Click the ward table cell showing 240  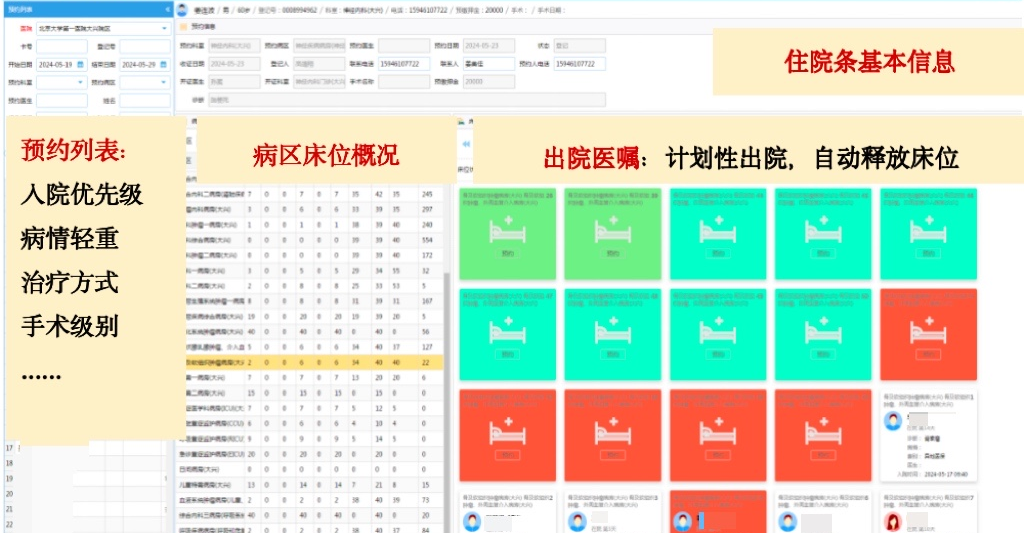(427, 225)
